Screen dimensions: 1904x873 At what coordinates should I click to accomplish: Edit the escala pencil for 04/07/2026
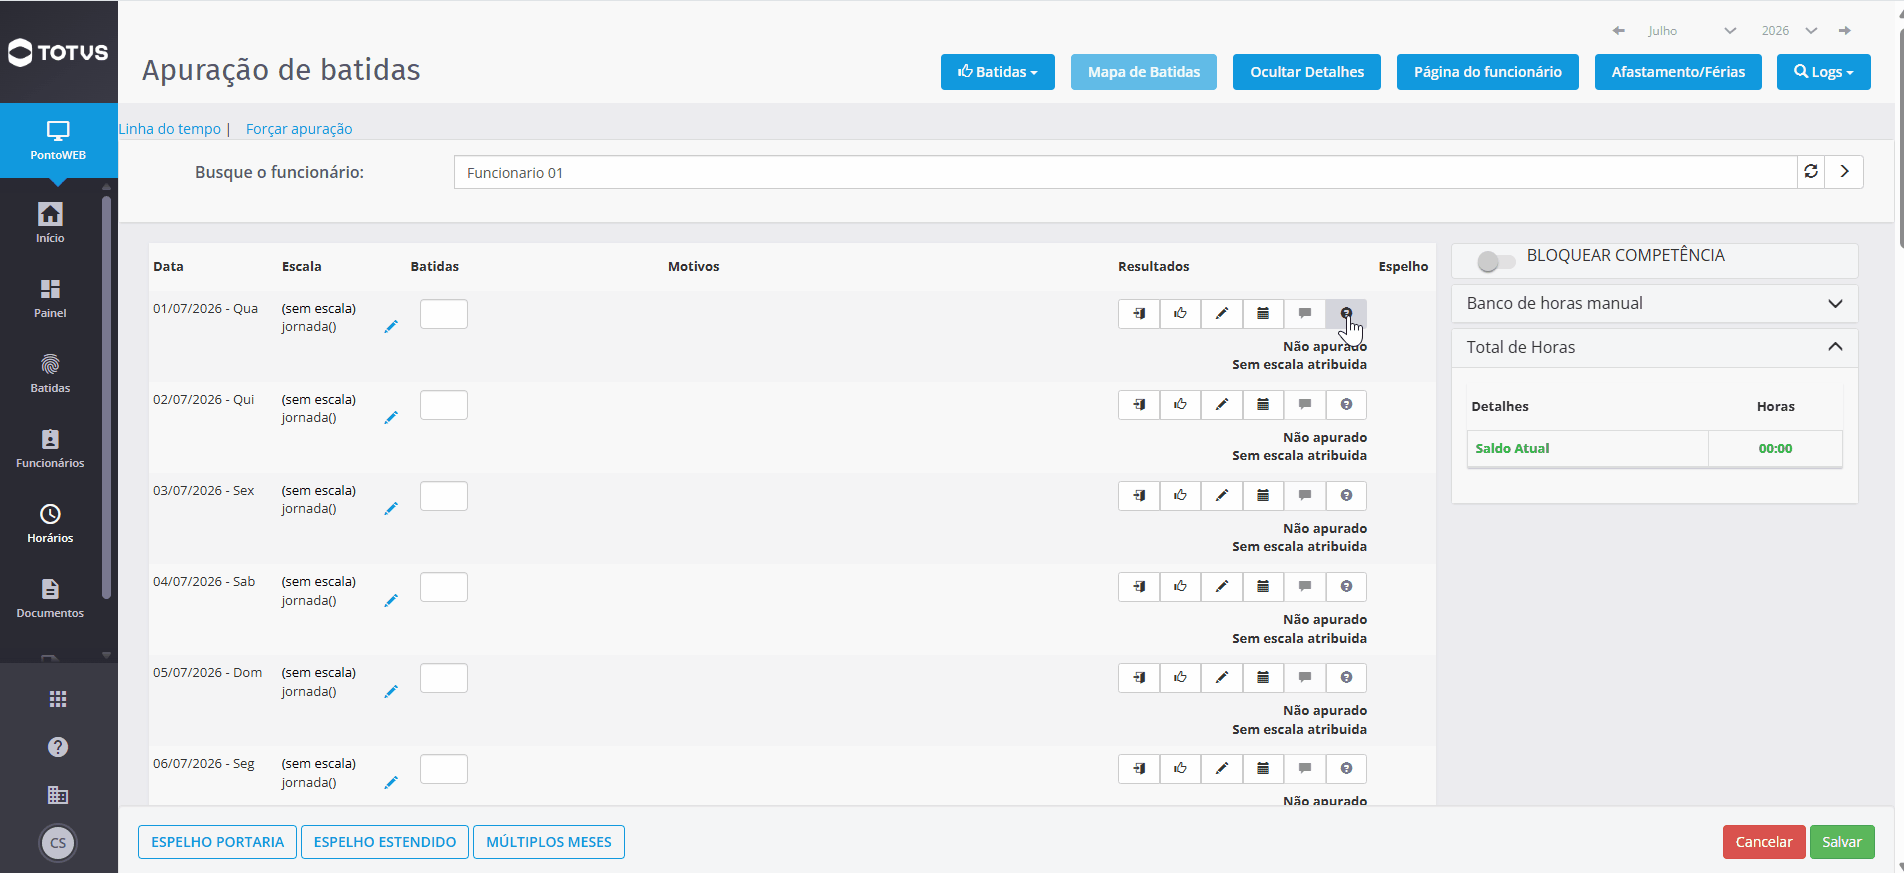(x=391, y=601)
